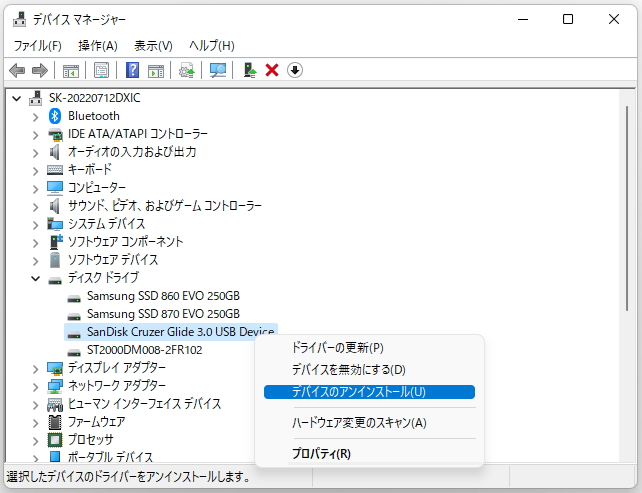642x493 pixels.
Task: Expand the キーボード category chevron
Action: pyautogui.click(x=36, y=171)
